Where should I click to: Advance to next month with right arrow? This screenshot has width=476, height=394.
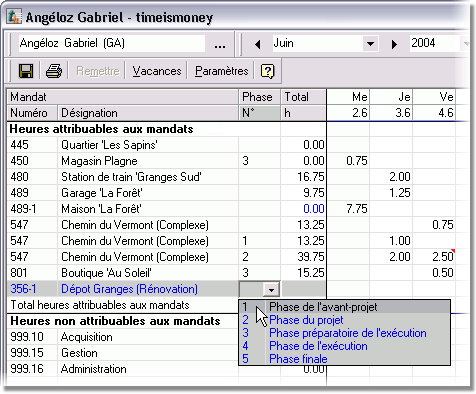[394, 44]
